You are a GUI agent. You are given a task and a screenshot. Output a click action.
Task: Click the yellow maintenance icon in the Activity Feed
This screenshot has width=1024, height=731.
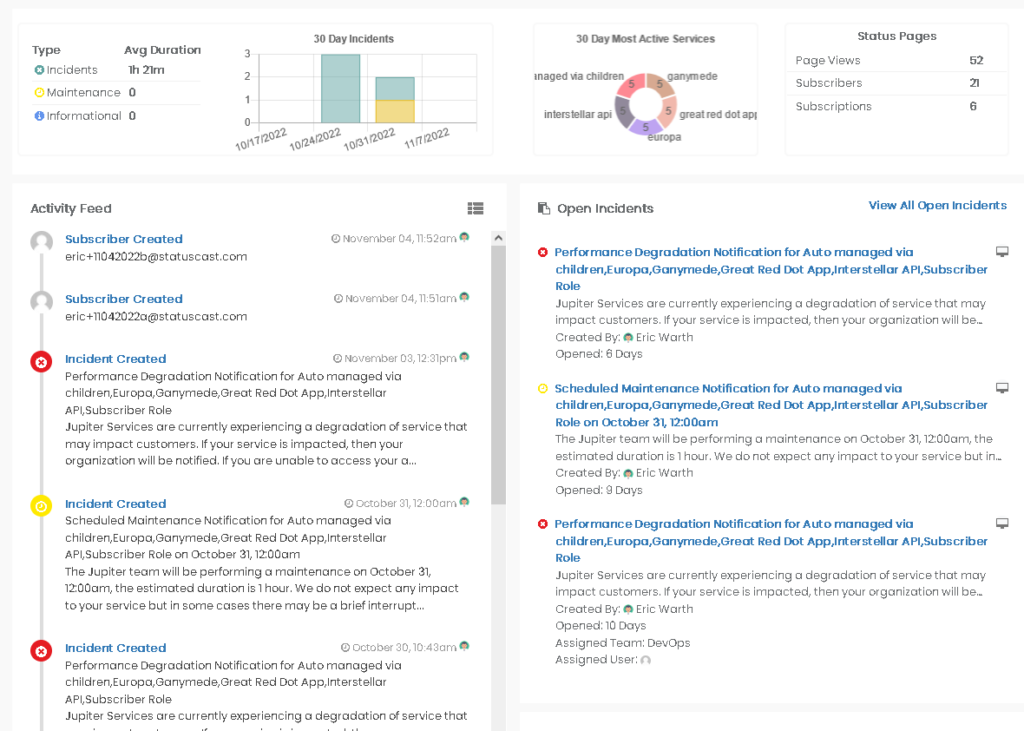tap(41, 505)
